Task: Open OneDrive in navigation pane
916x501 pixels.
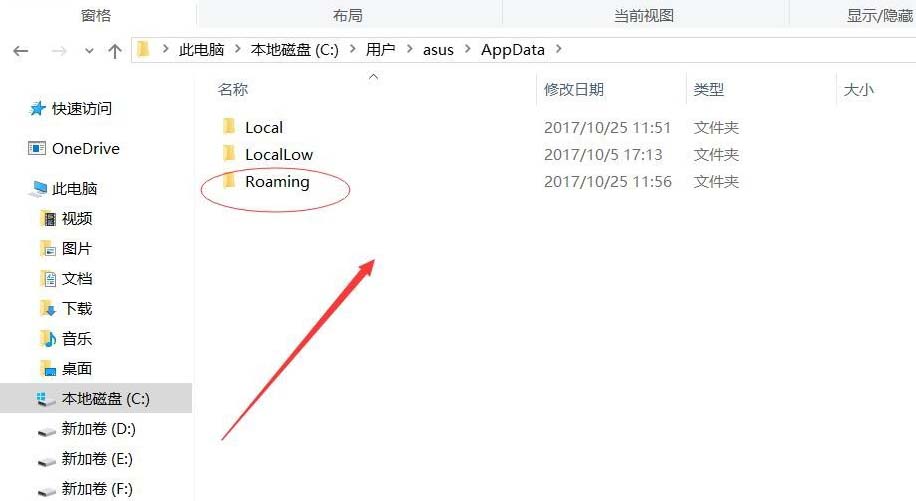Action: [74, 148]
